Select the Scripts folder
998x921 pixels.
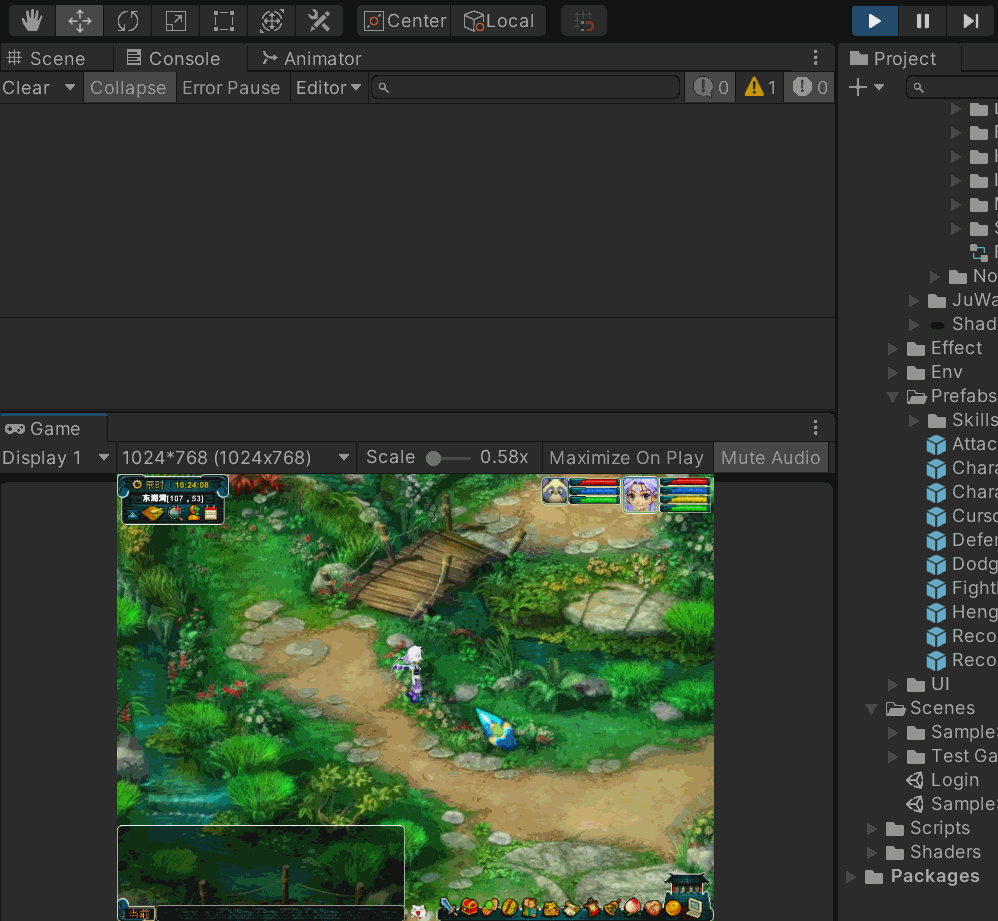click(x=928, y=828)
